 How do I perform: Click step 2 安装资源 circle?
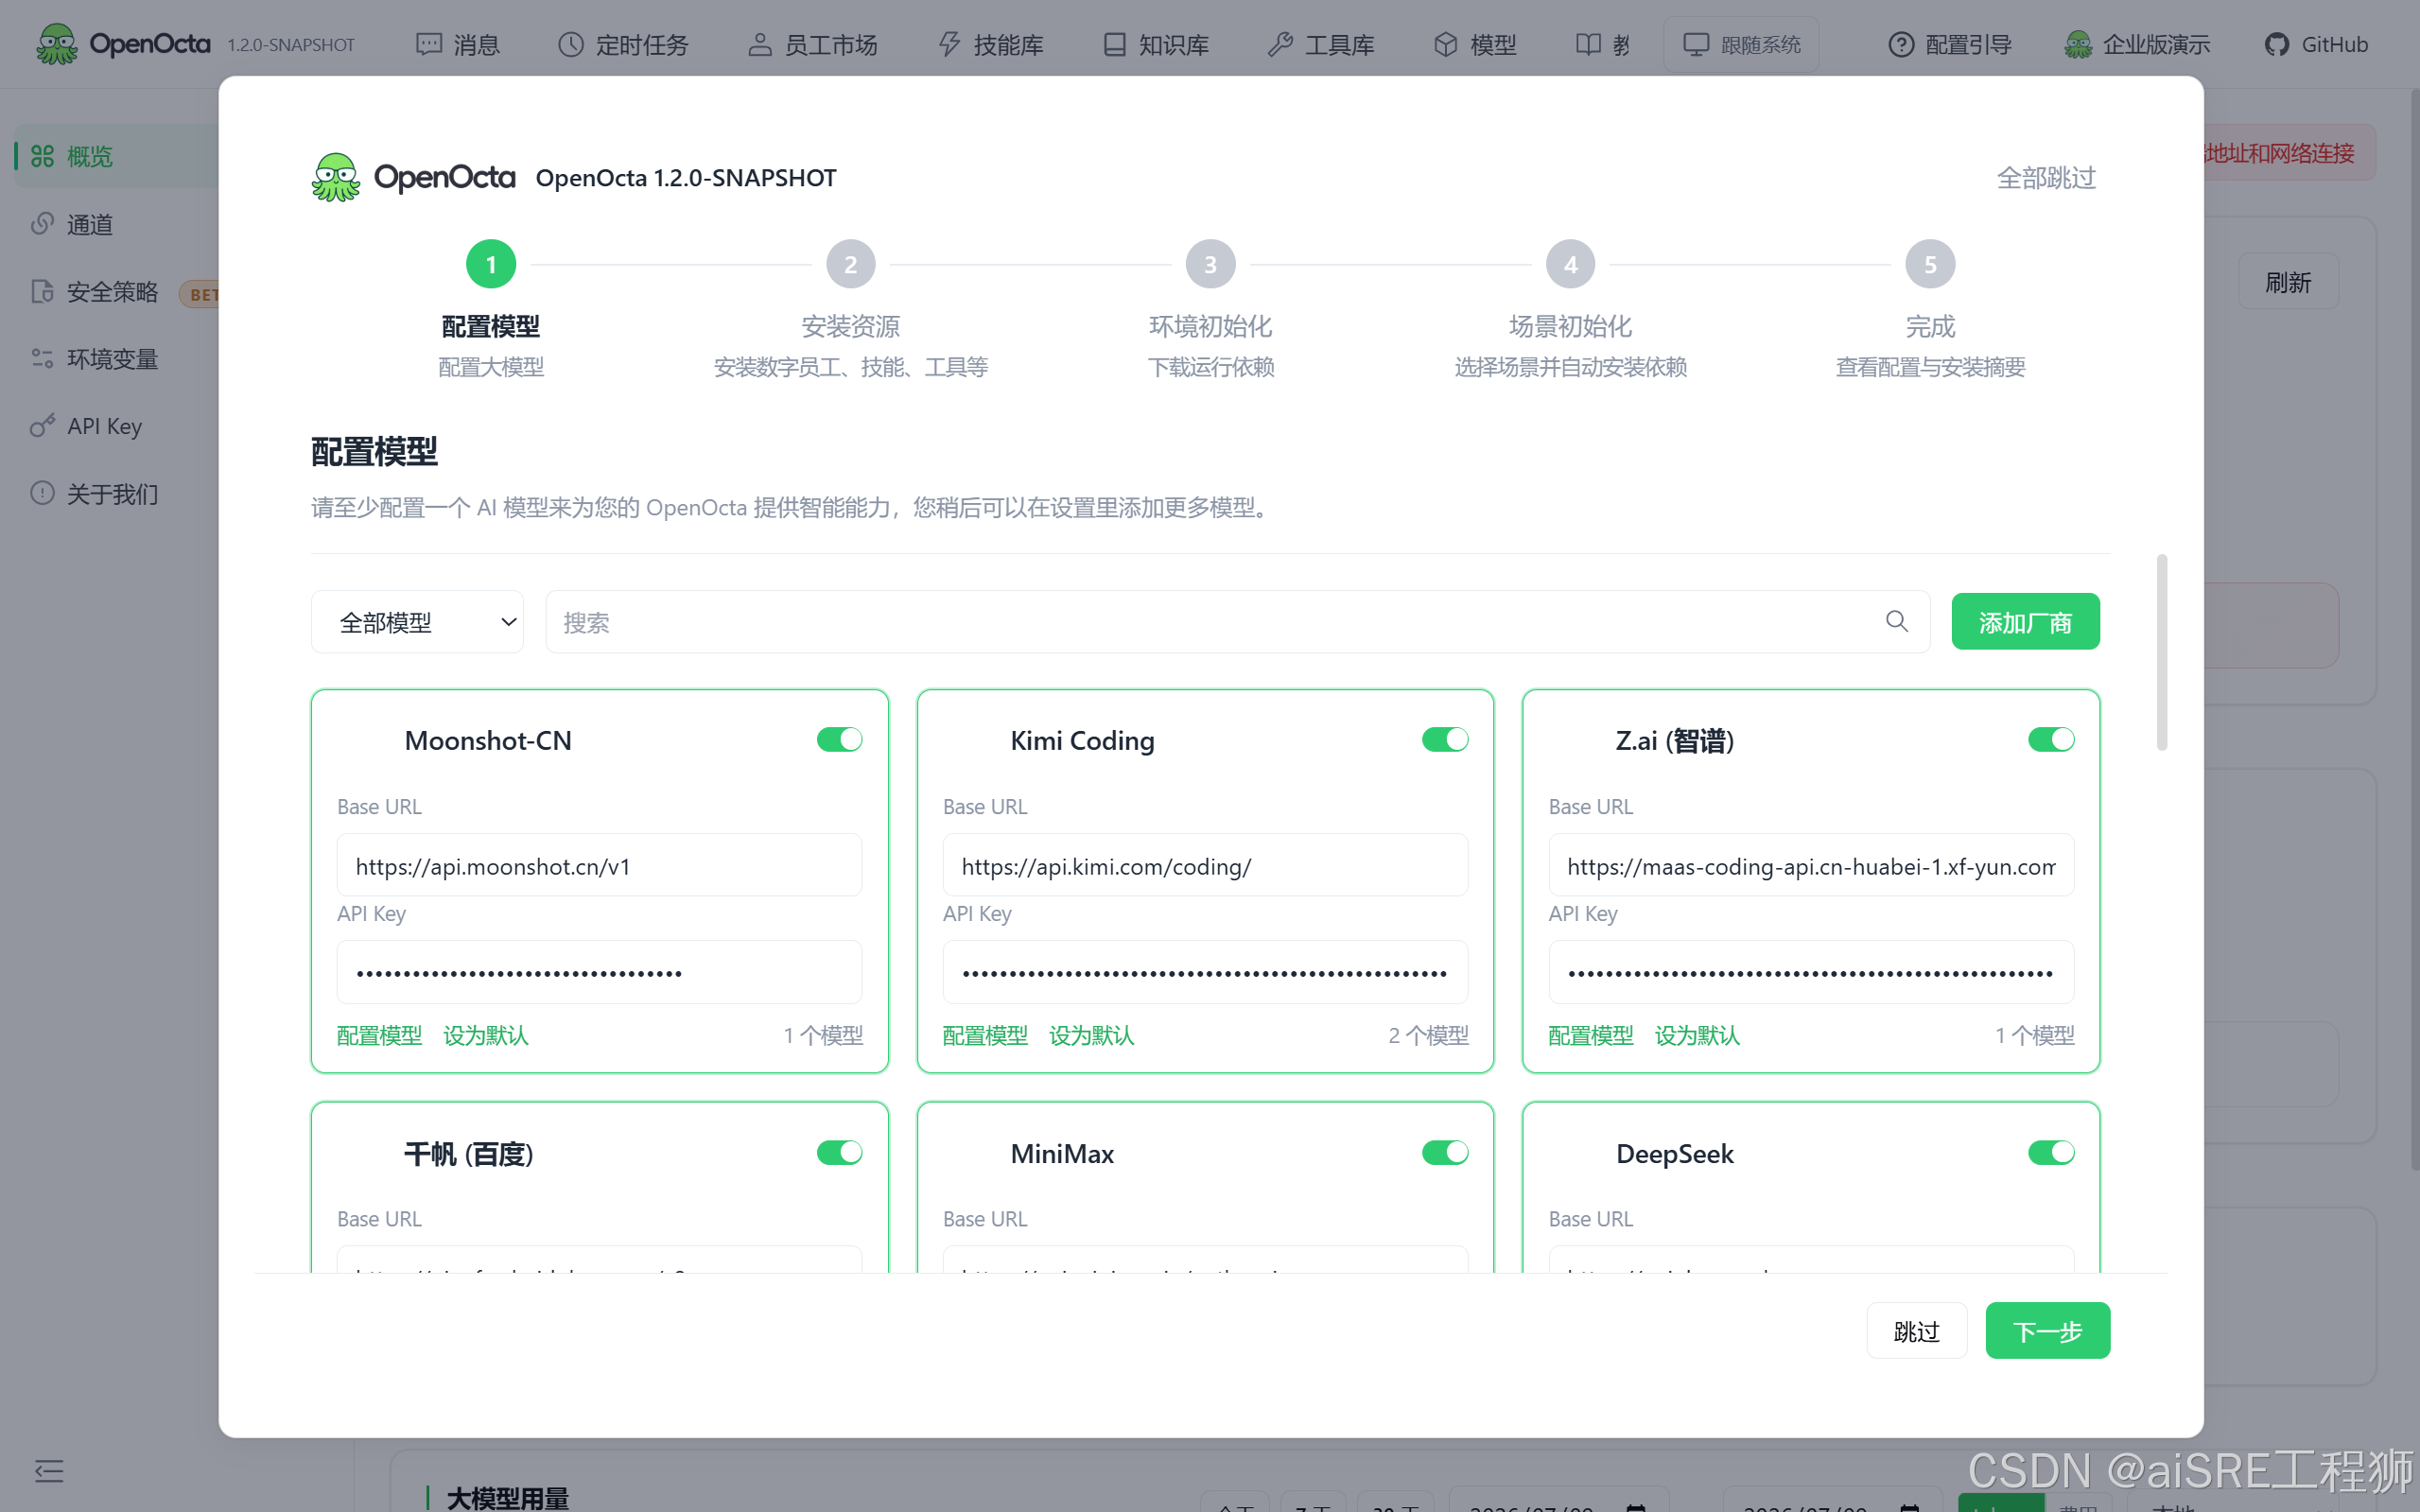point(851,264)
